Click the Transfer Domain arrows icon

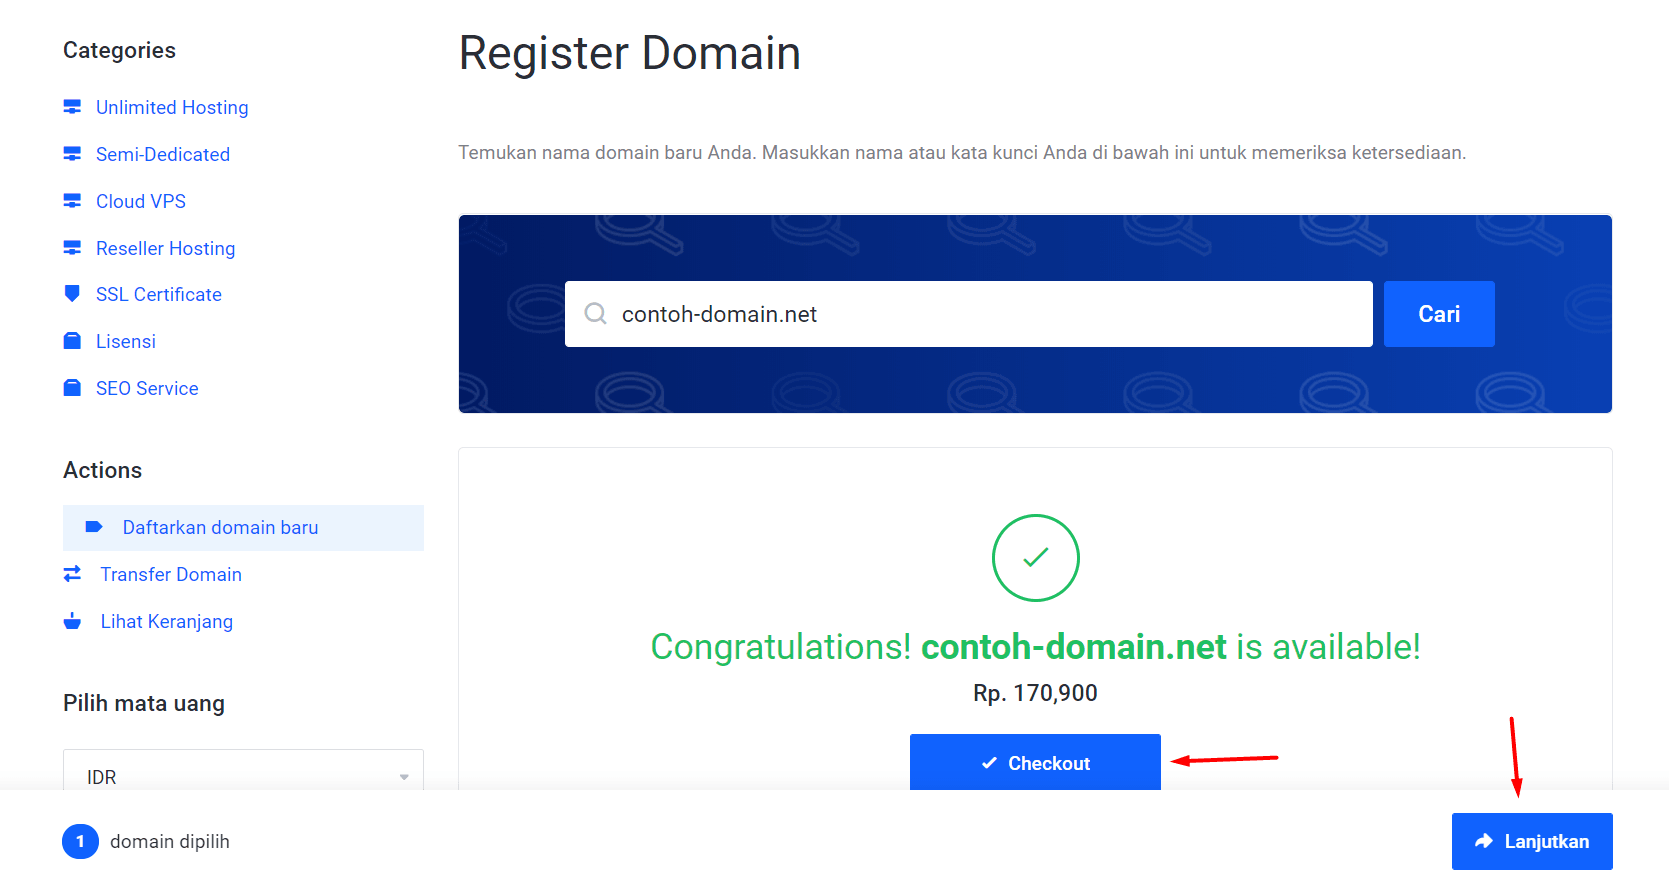(x=72, y=574)
